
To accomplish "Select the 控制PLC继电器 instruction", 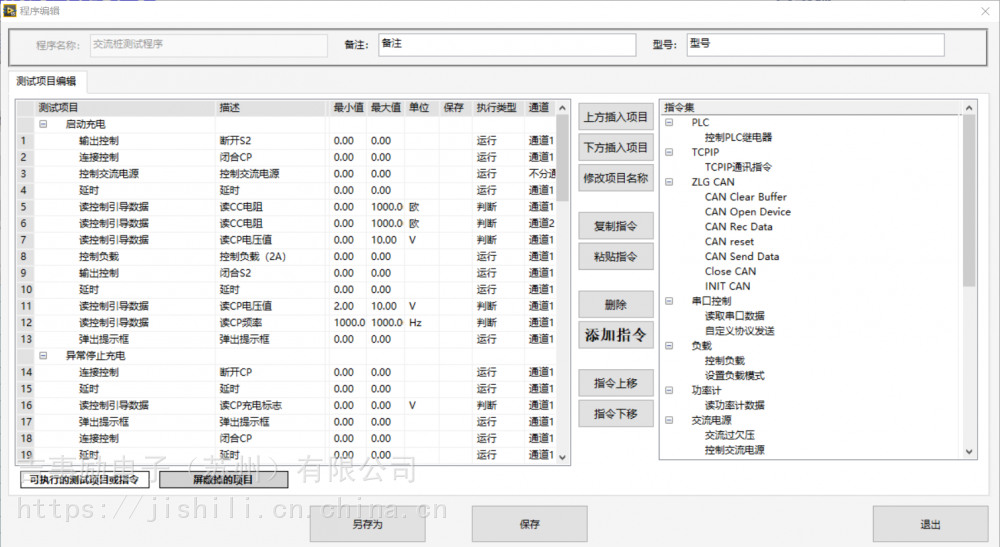I will point(738,137).
